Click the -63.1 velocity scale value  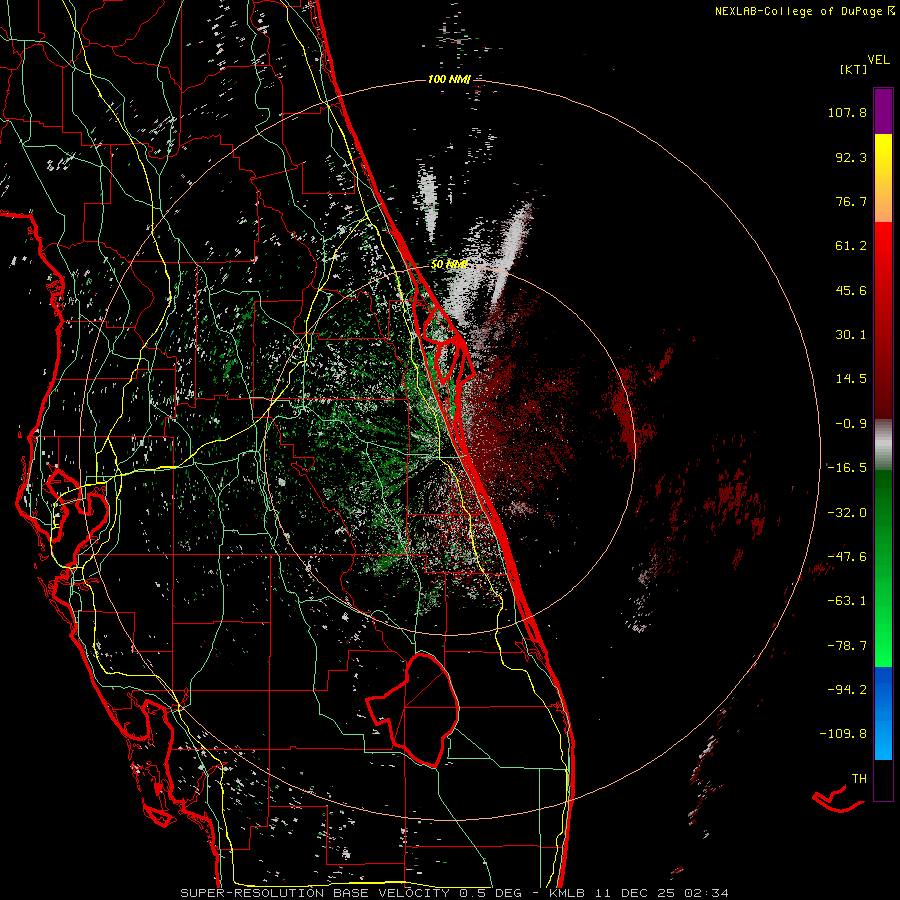pyautogui.click(x=847, y=601)
